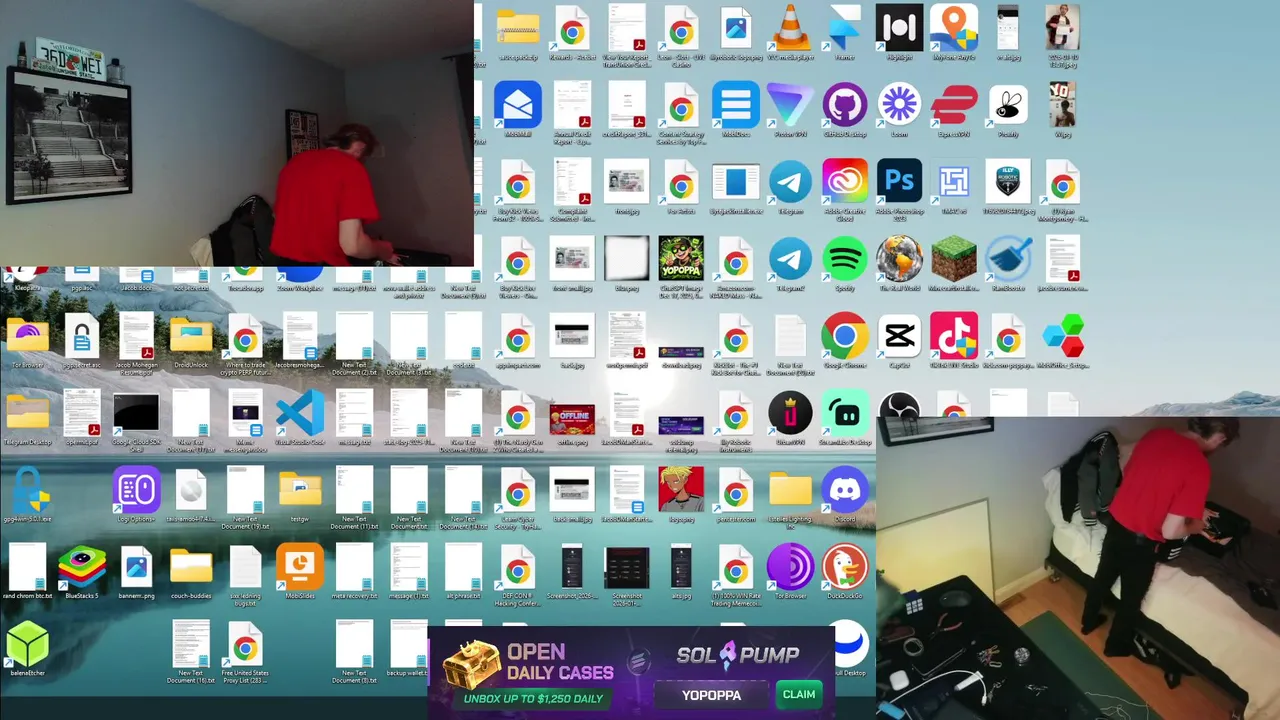The image size is (1280, 720).
Task: Open the MobiMail shortcut
Action: coord(518,105)
